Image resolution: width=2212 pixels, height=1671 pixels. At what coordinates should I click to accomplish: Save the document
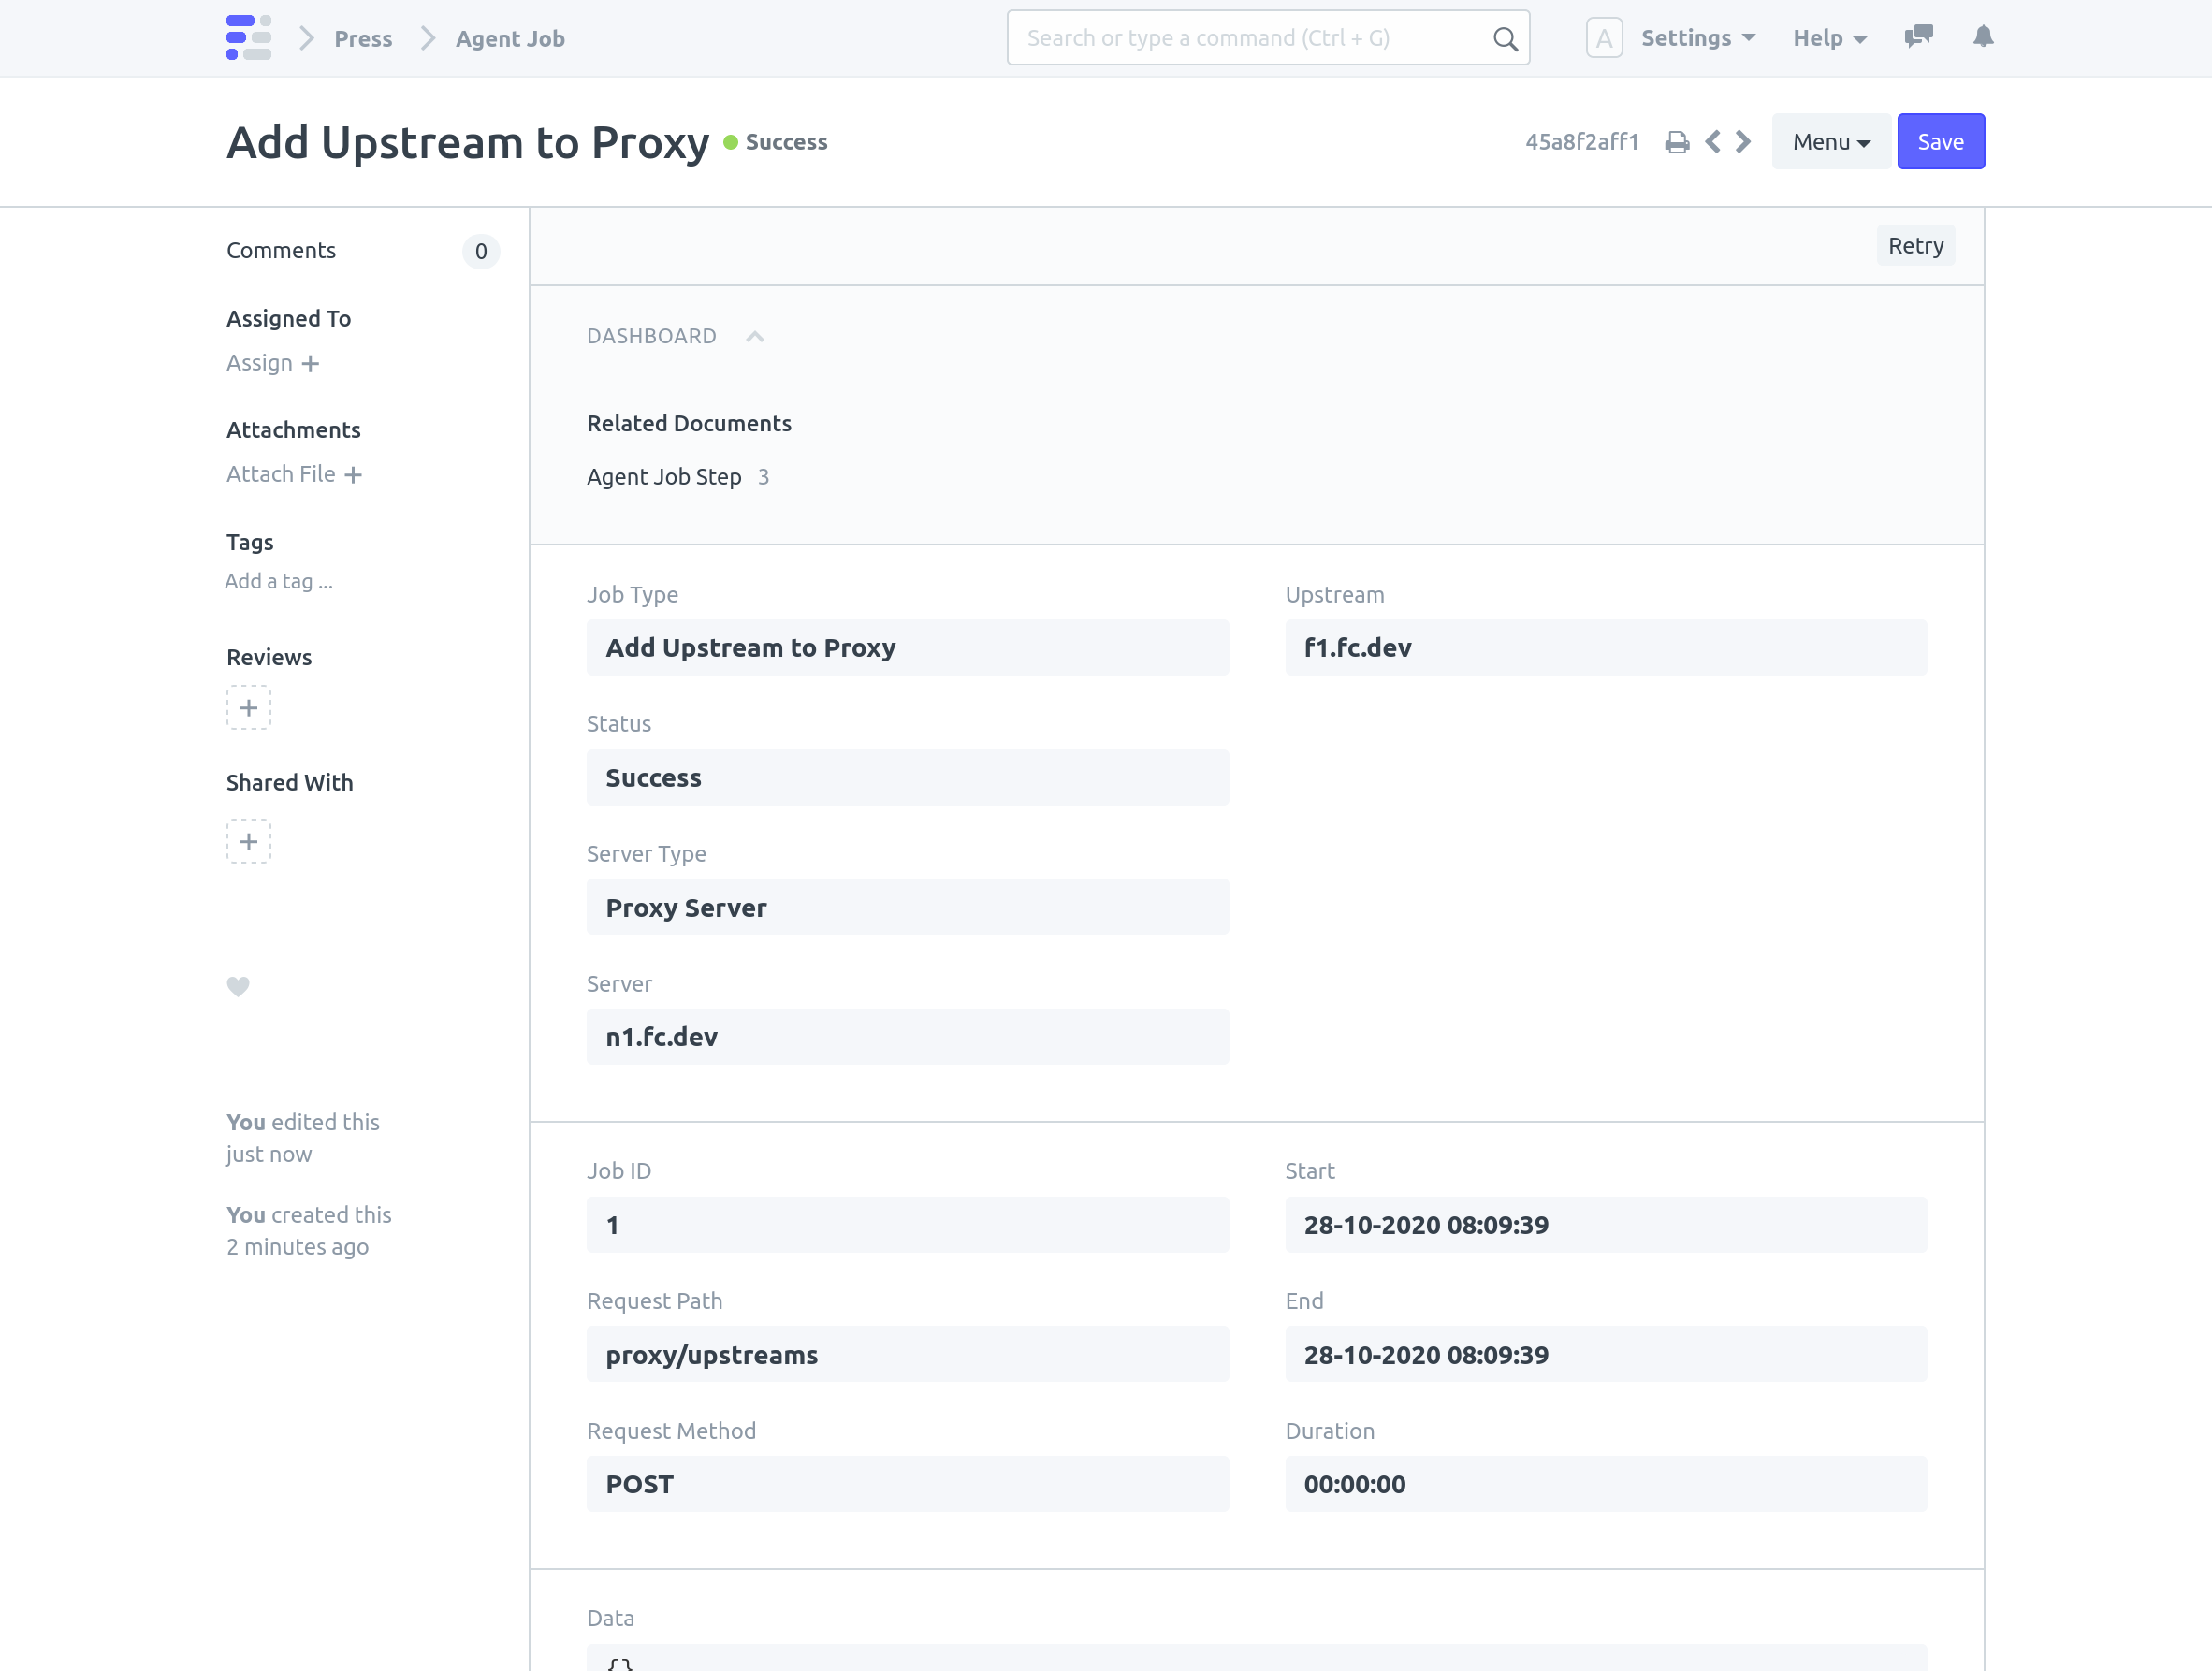coord(1940,141)
